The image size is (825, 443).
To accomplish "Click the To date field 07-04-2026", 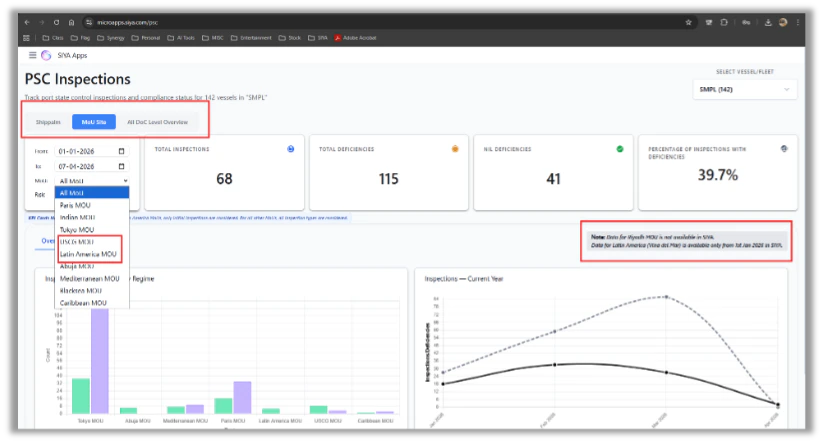I will tap(92, 166).
